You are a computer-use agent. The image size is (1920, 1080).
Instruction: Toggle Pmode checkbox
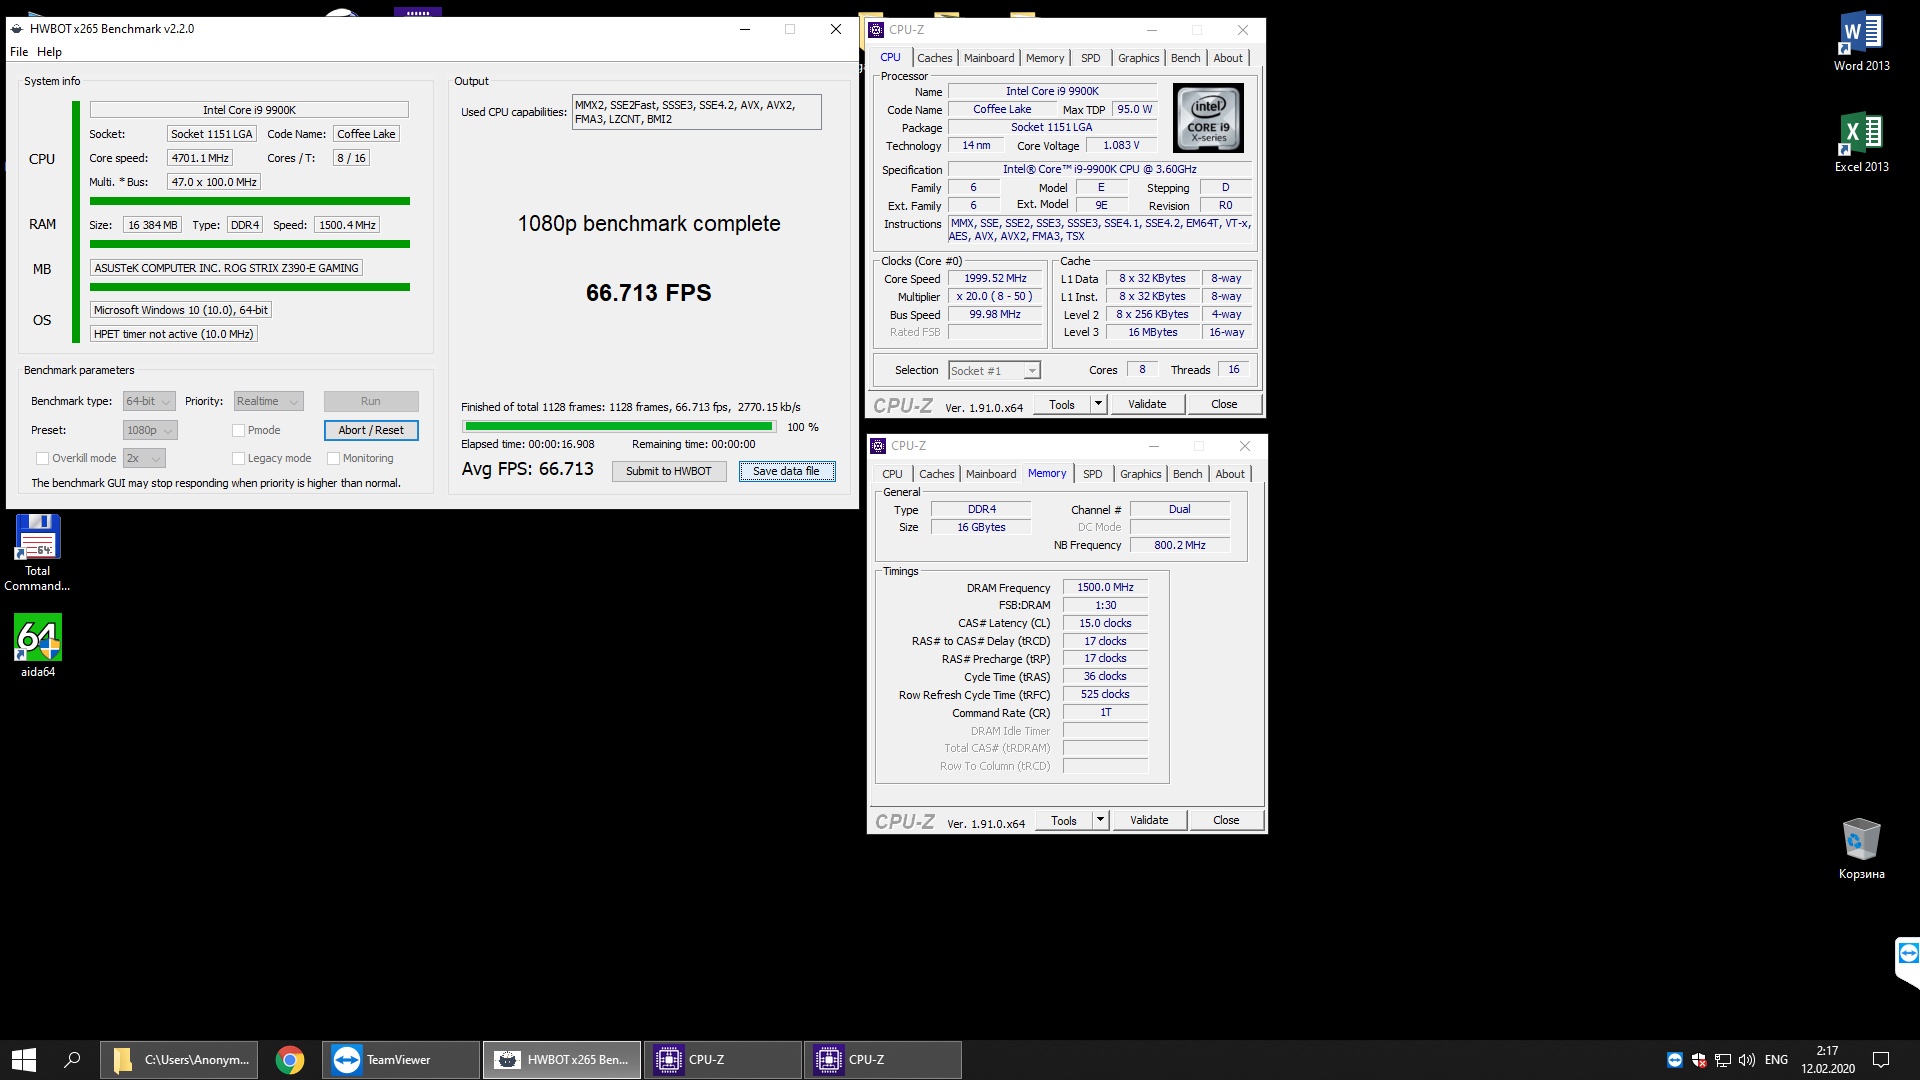pos(238,431)
